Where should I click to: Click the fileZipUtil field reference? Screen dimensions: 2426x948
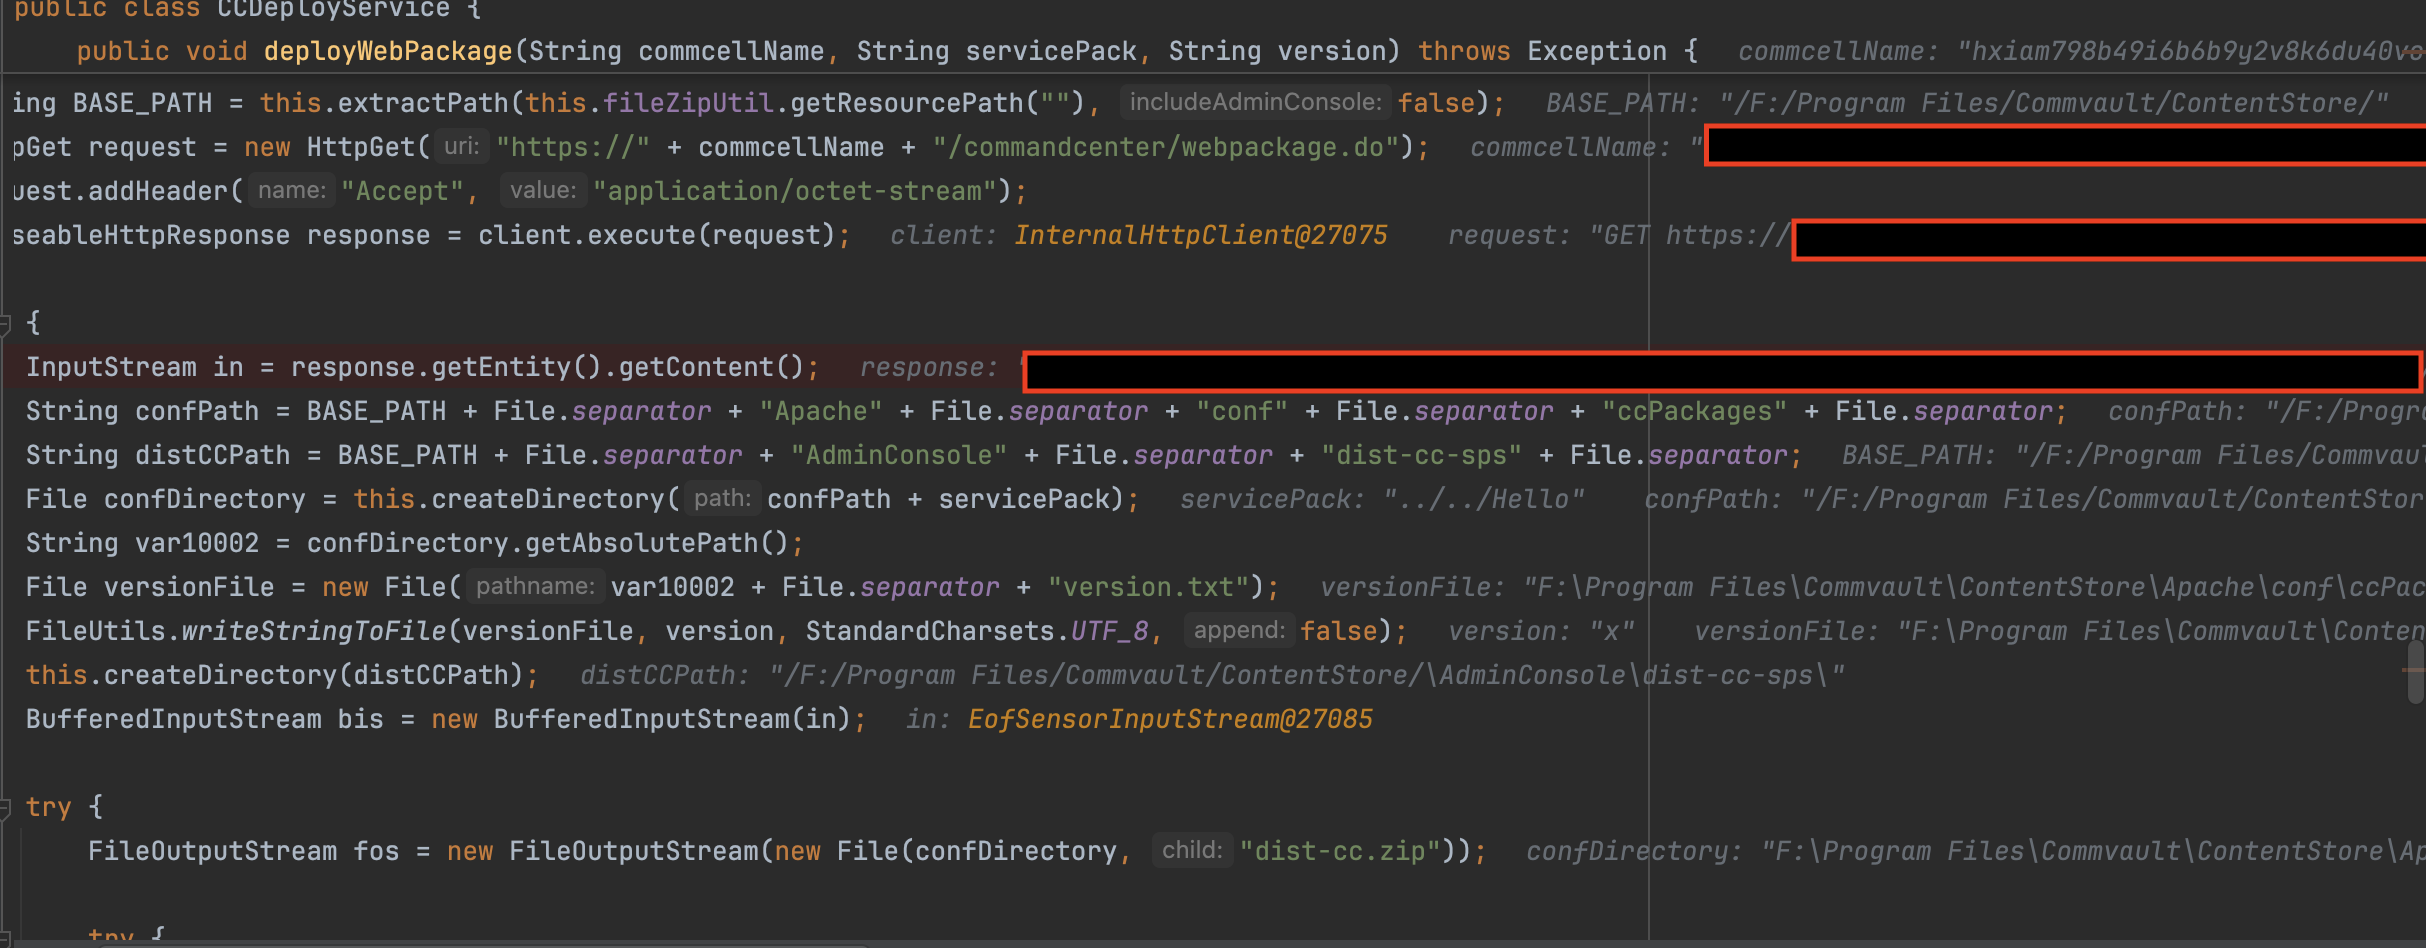(688, 103)
